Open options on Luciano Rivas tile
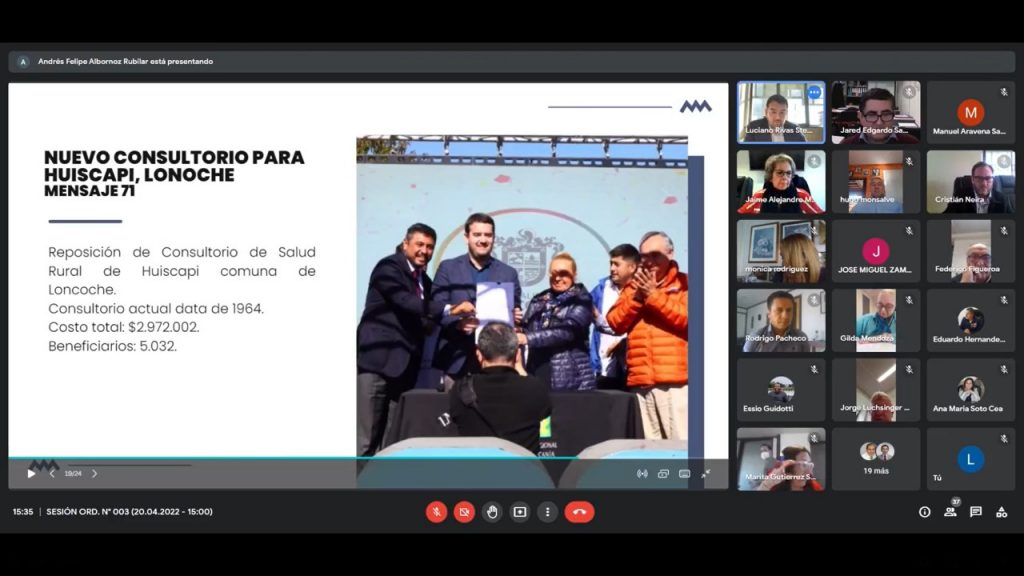Image resolution: width=1024 pixels, height=576 pixels. click(814, 92)
